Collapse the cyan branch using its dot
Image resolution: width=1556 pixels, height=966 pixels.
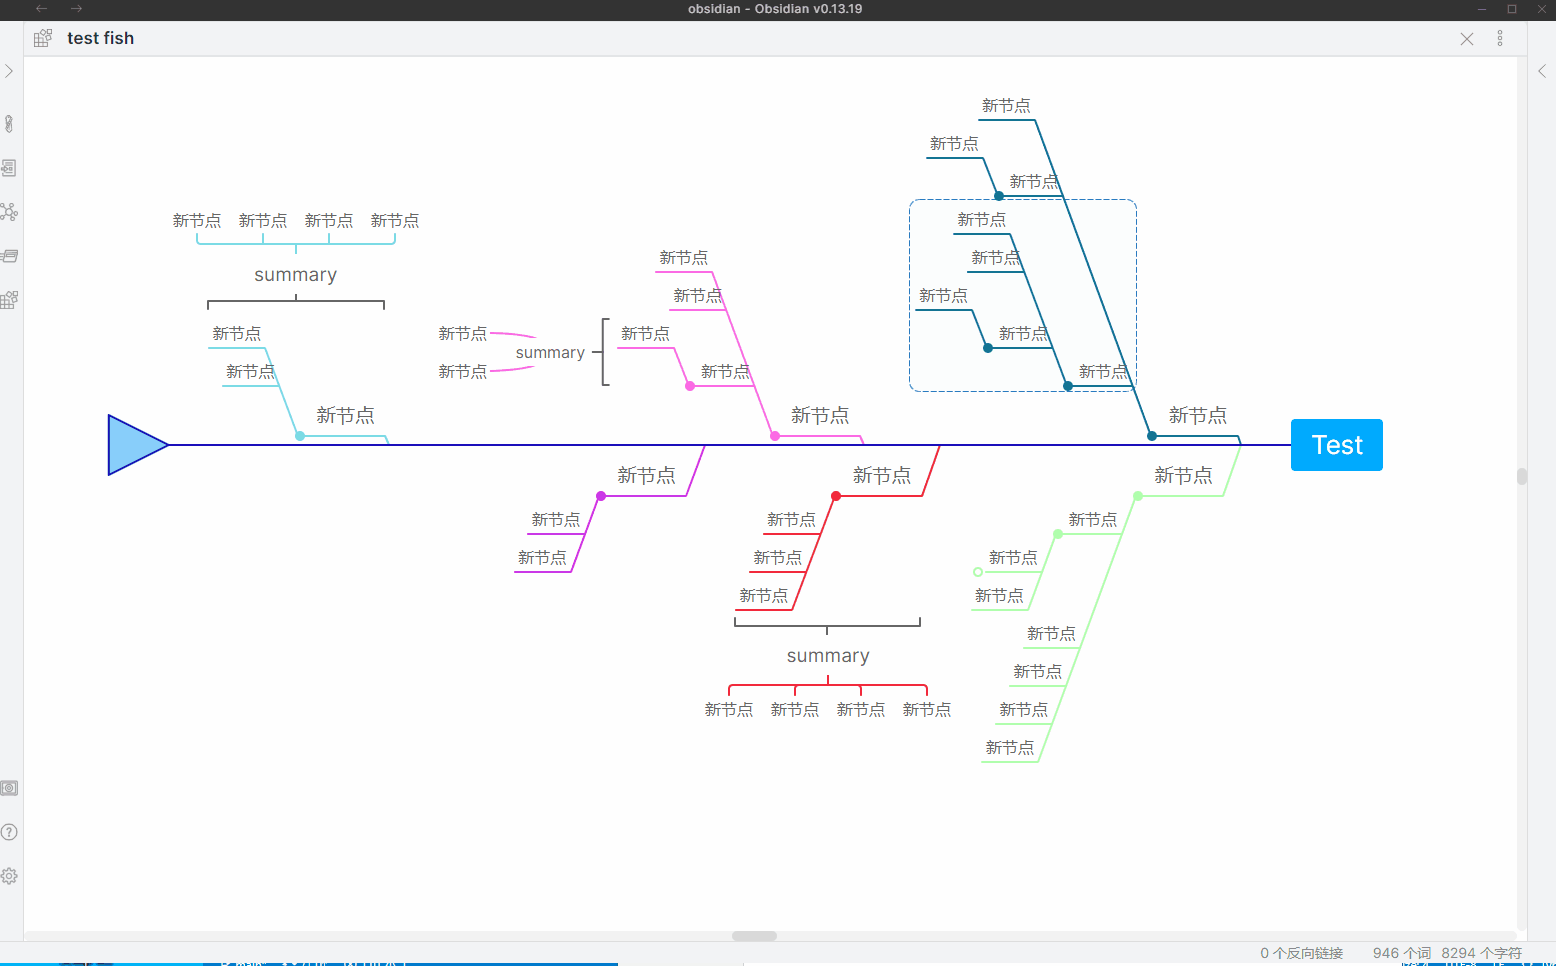click(x=300, y=436)
